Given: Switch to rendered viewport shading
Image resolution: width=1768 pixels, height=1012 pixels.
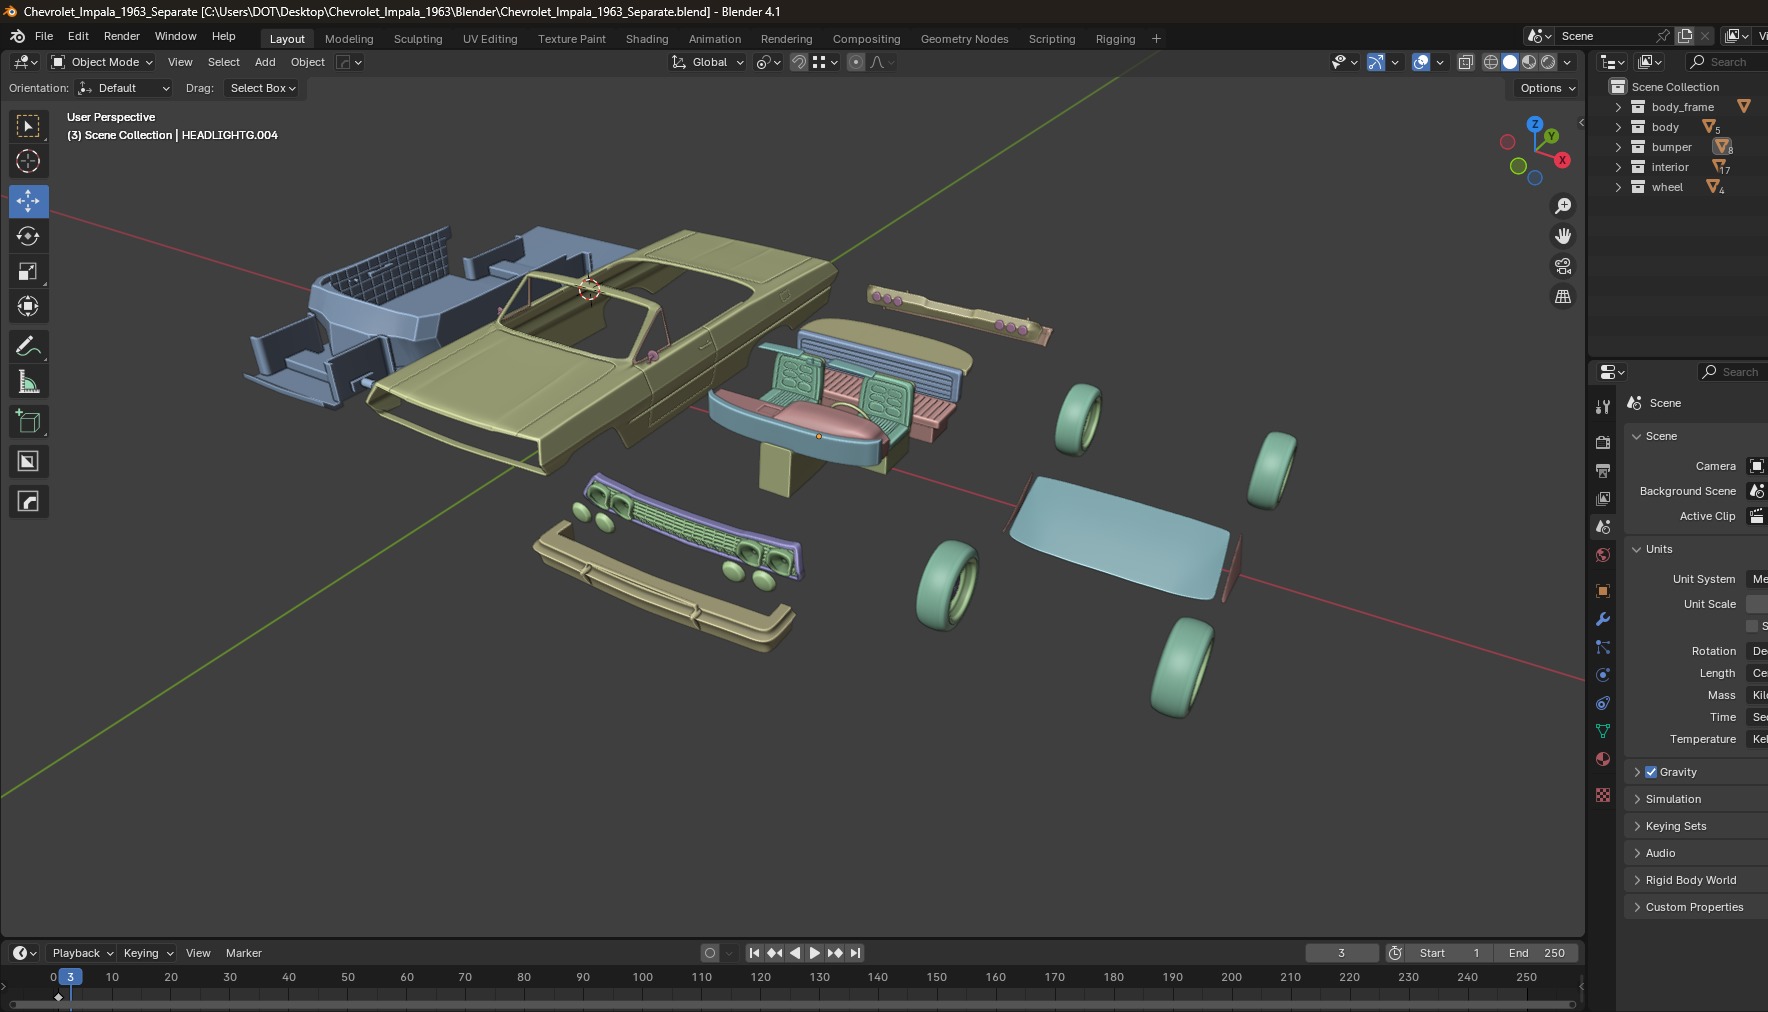Looking at the screenshot, I should click(x=1548, y=62).
